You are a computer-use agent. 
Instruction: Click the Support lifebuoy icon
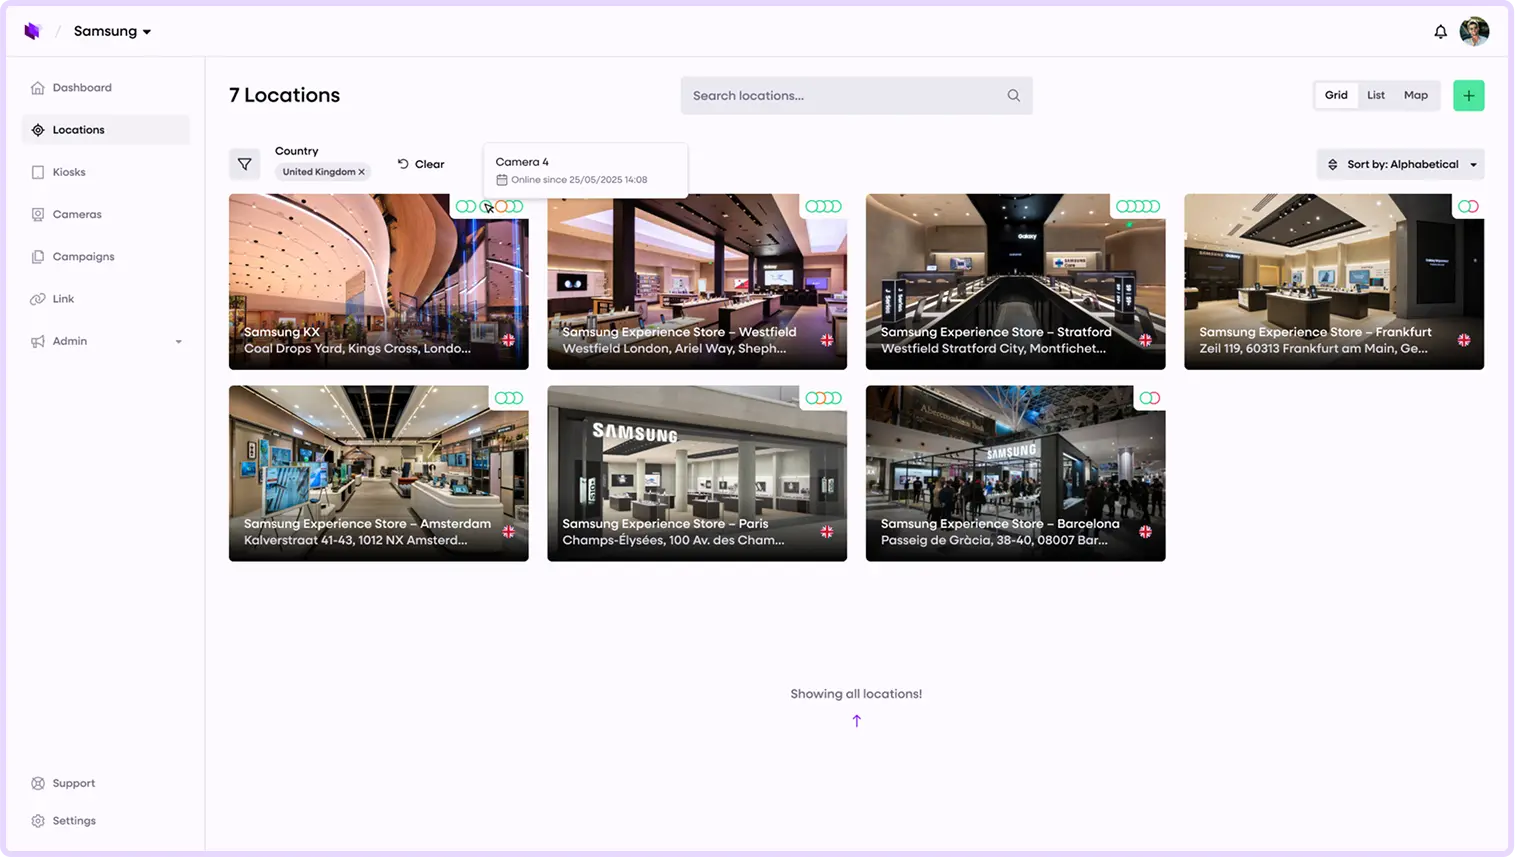(38, 783)
